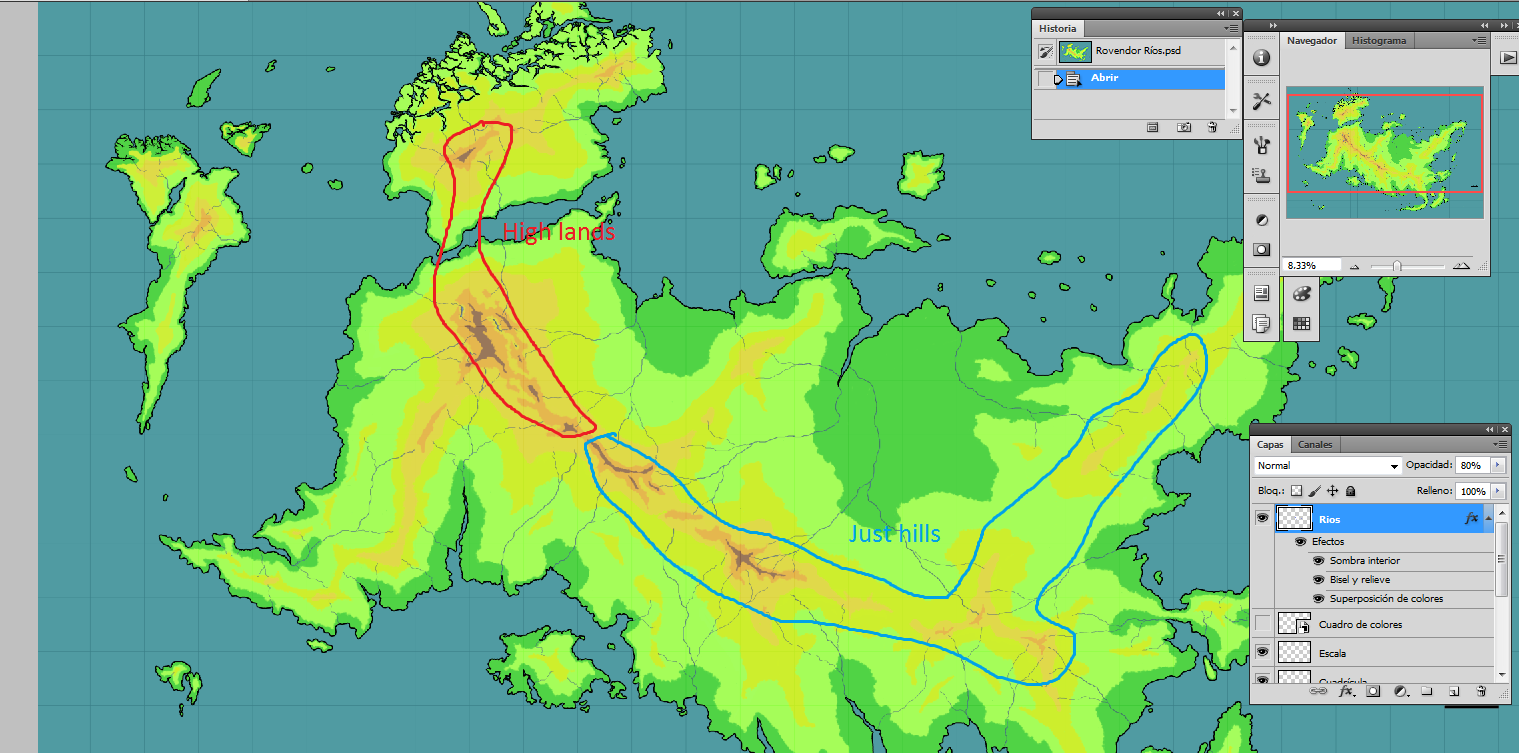Create new fill or adjustment layer
Image resolution: width=1519 pixels, height=753 pixels.
click(x=1401, y=691)
